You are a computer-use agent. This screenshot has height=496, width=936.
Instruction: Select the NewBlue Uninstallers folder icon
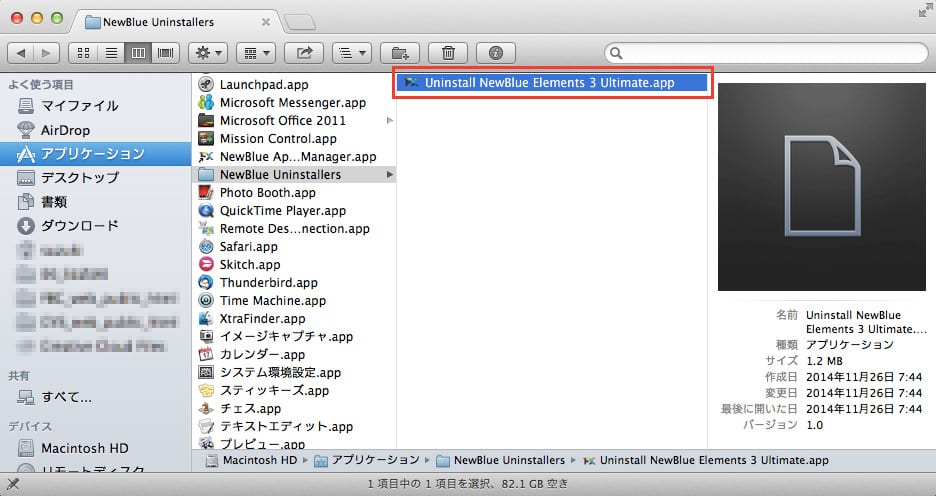coord(206,174)
